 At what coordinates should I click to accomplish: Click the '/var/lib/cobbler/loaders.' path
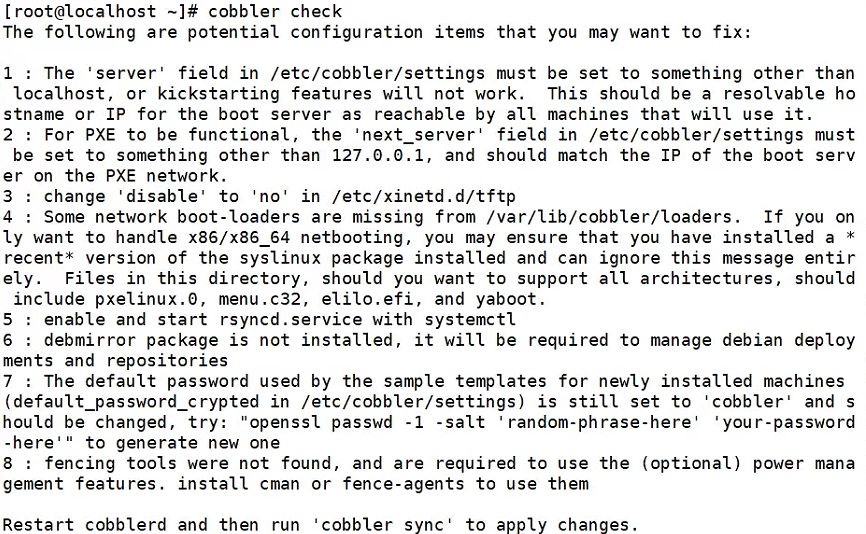point(614,217)
